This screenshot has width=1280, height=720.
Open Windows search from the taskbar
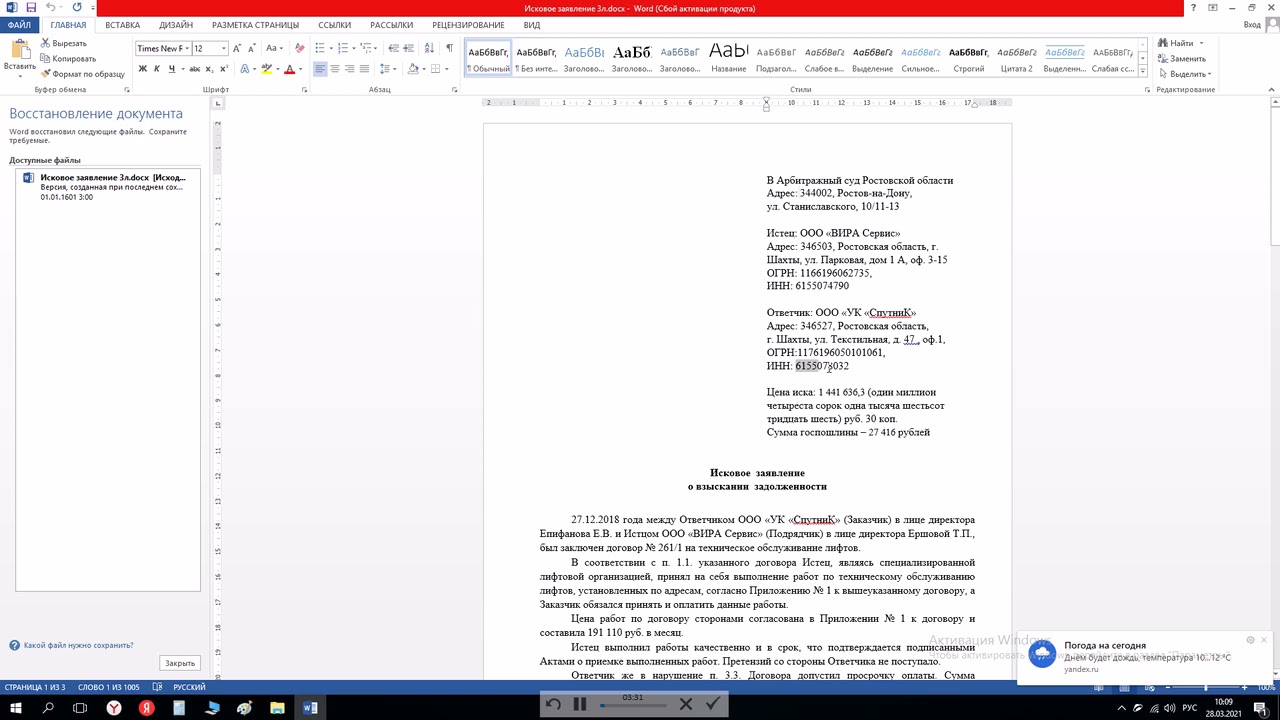tap(48, 708)
